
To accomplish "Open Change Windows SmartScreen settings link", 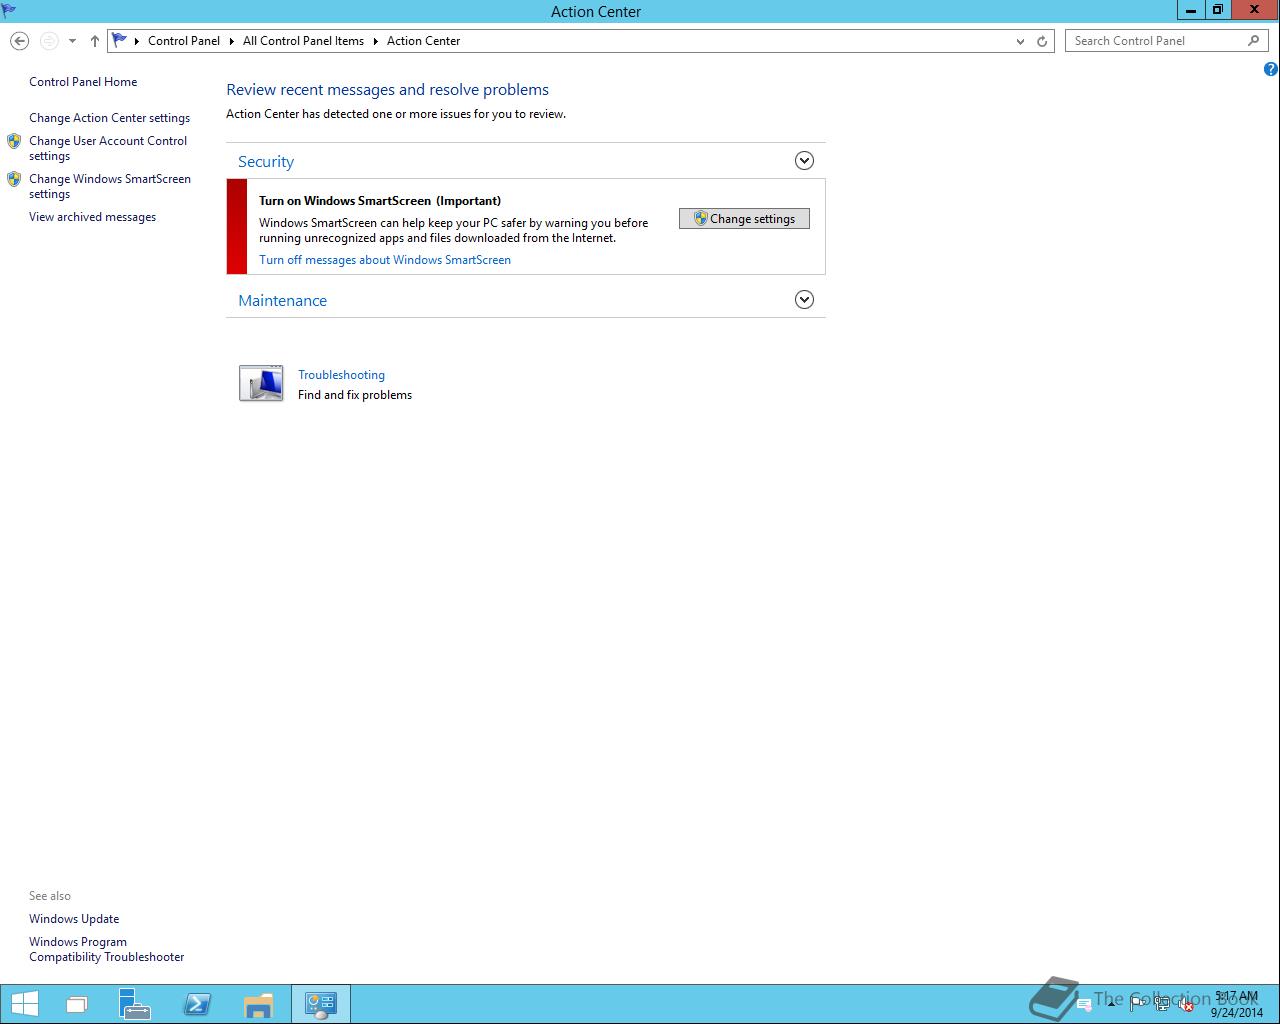I will pyautogui.click(x=110, y=186).
